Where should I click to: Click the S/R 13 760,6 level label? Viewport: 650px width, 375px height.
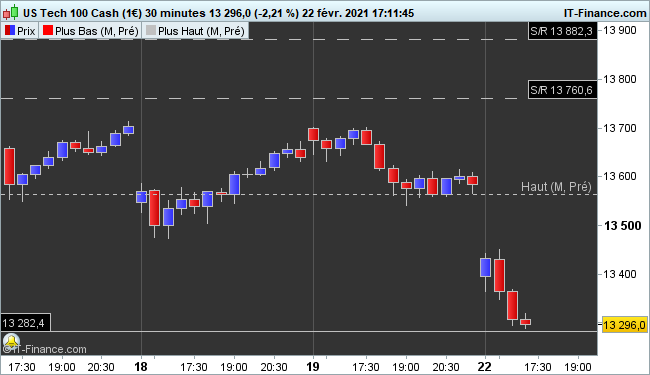[x=563, y=90]
